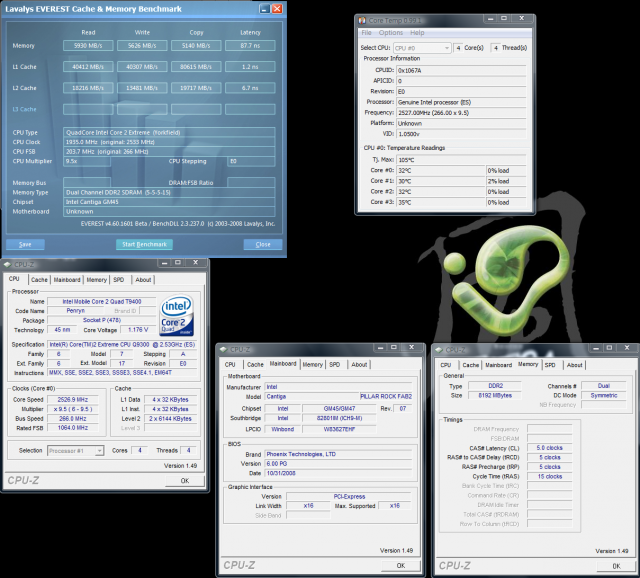Viewport: 640px width, 578px height.
Task: Minimize the EVEREST benchmark window
Action: (264, 9)
